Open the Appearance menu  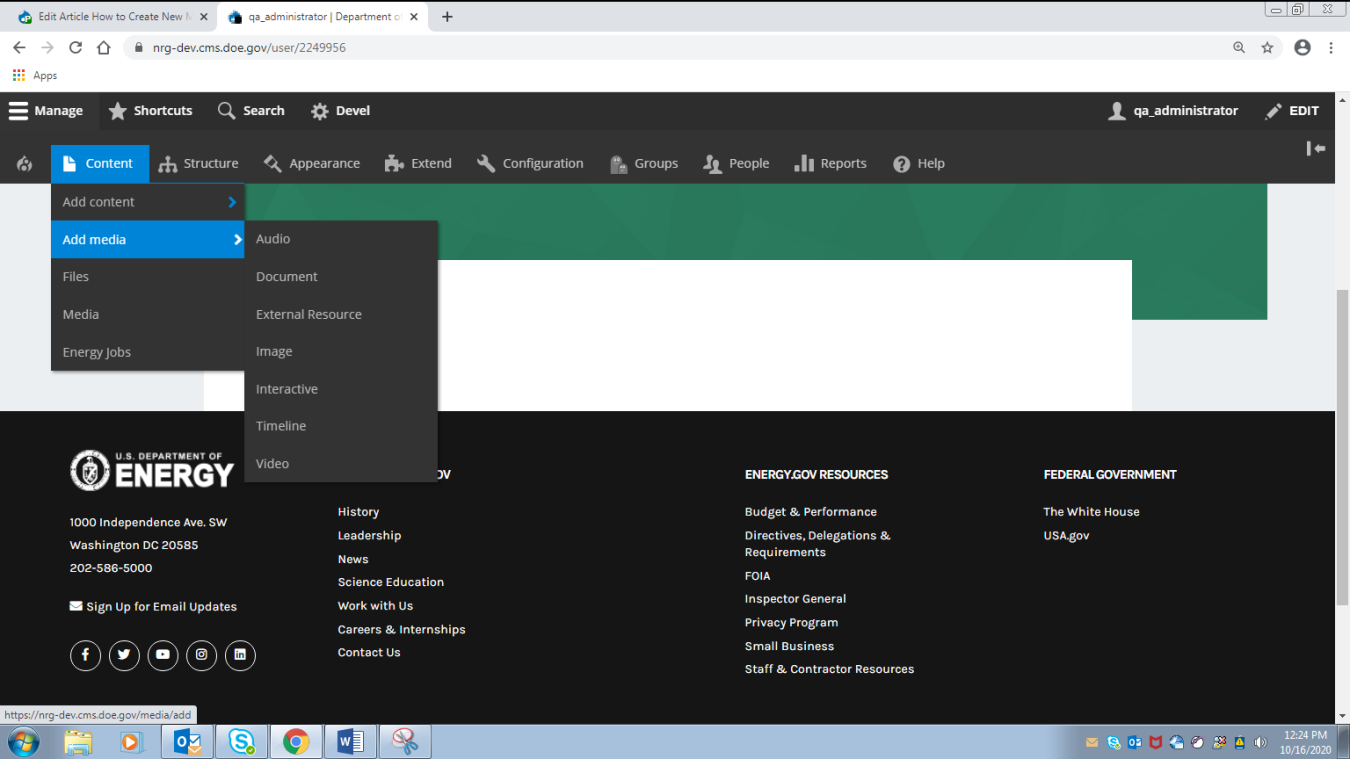pyautogui.click(x=312, y=164)
